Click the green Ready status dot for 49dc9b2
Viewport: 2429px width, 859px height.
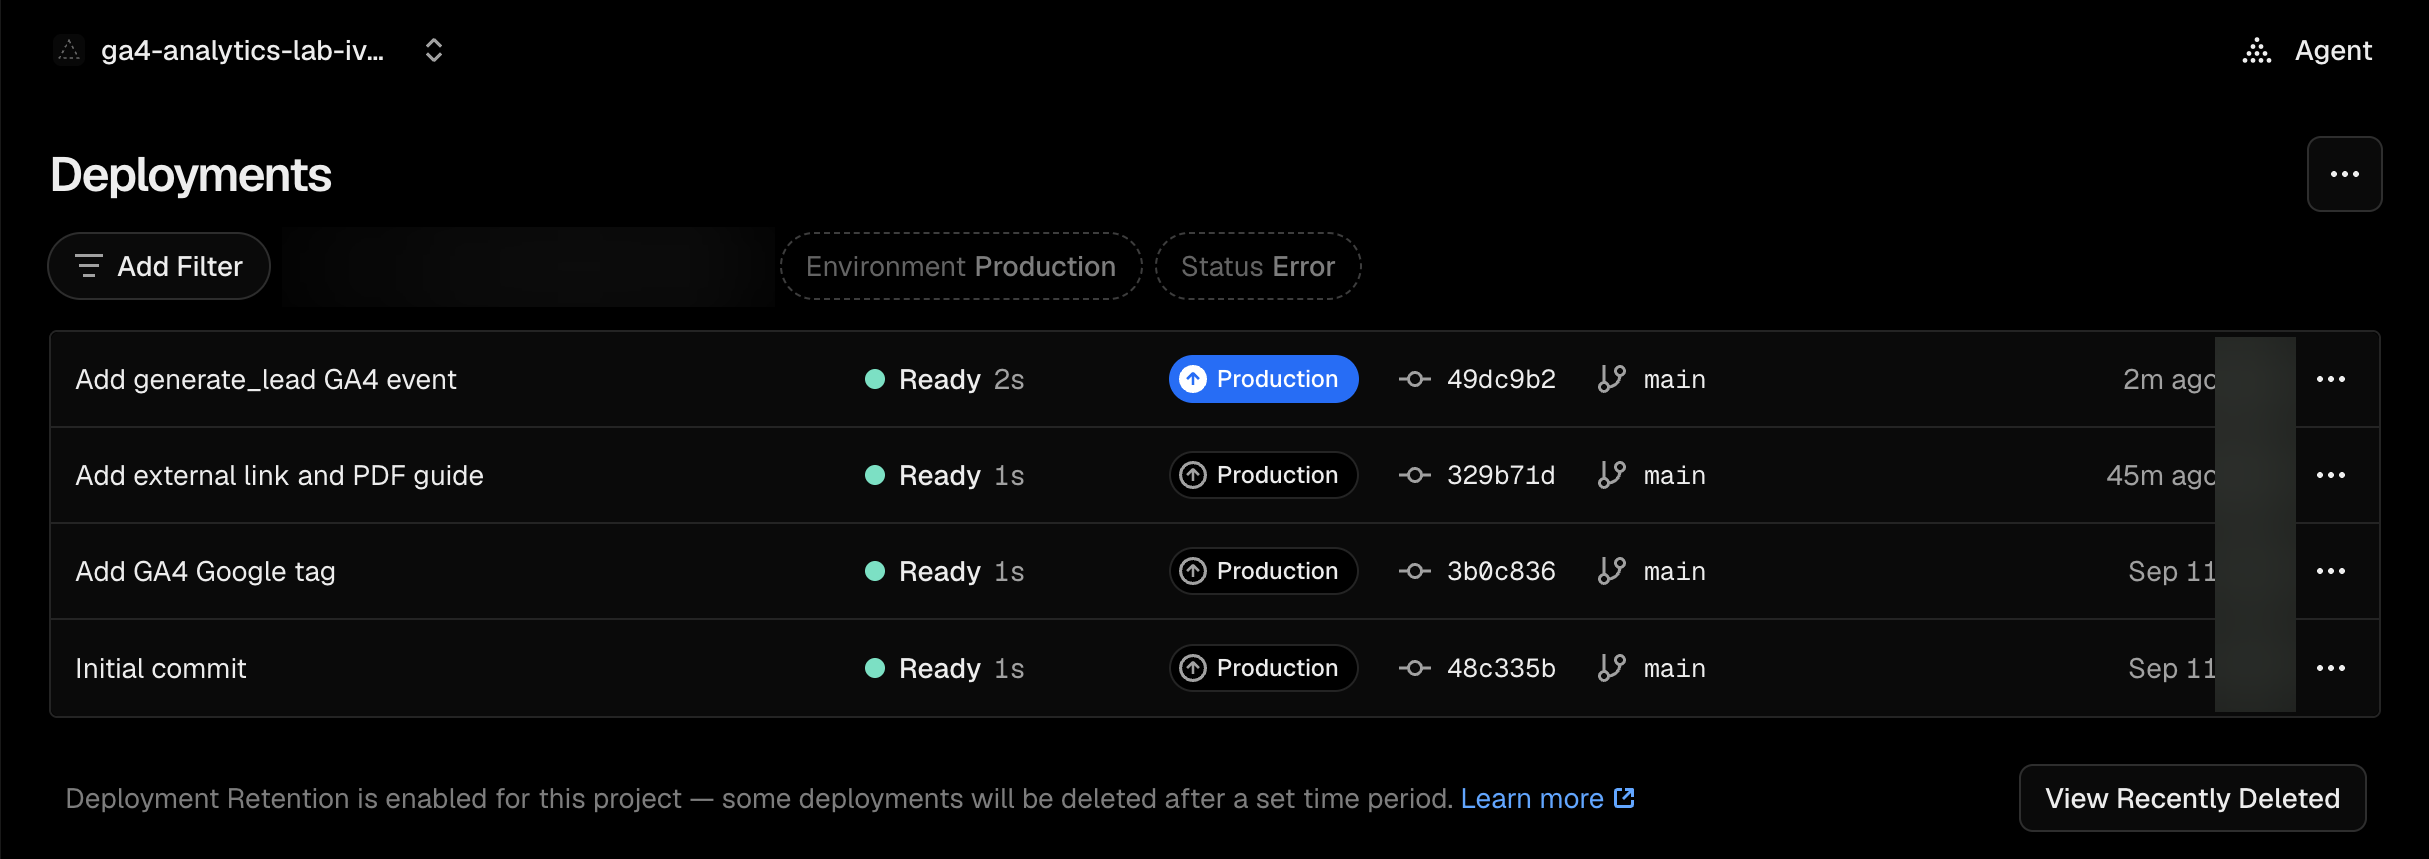tap(875, 379)
